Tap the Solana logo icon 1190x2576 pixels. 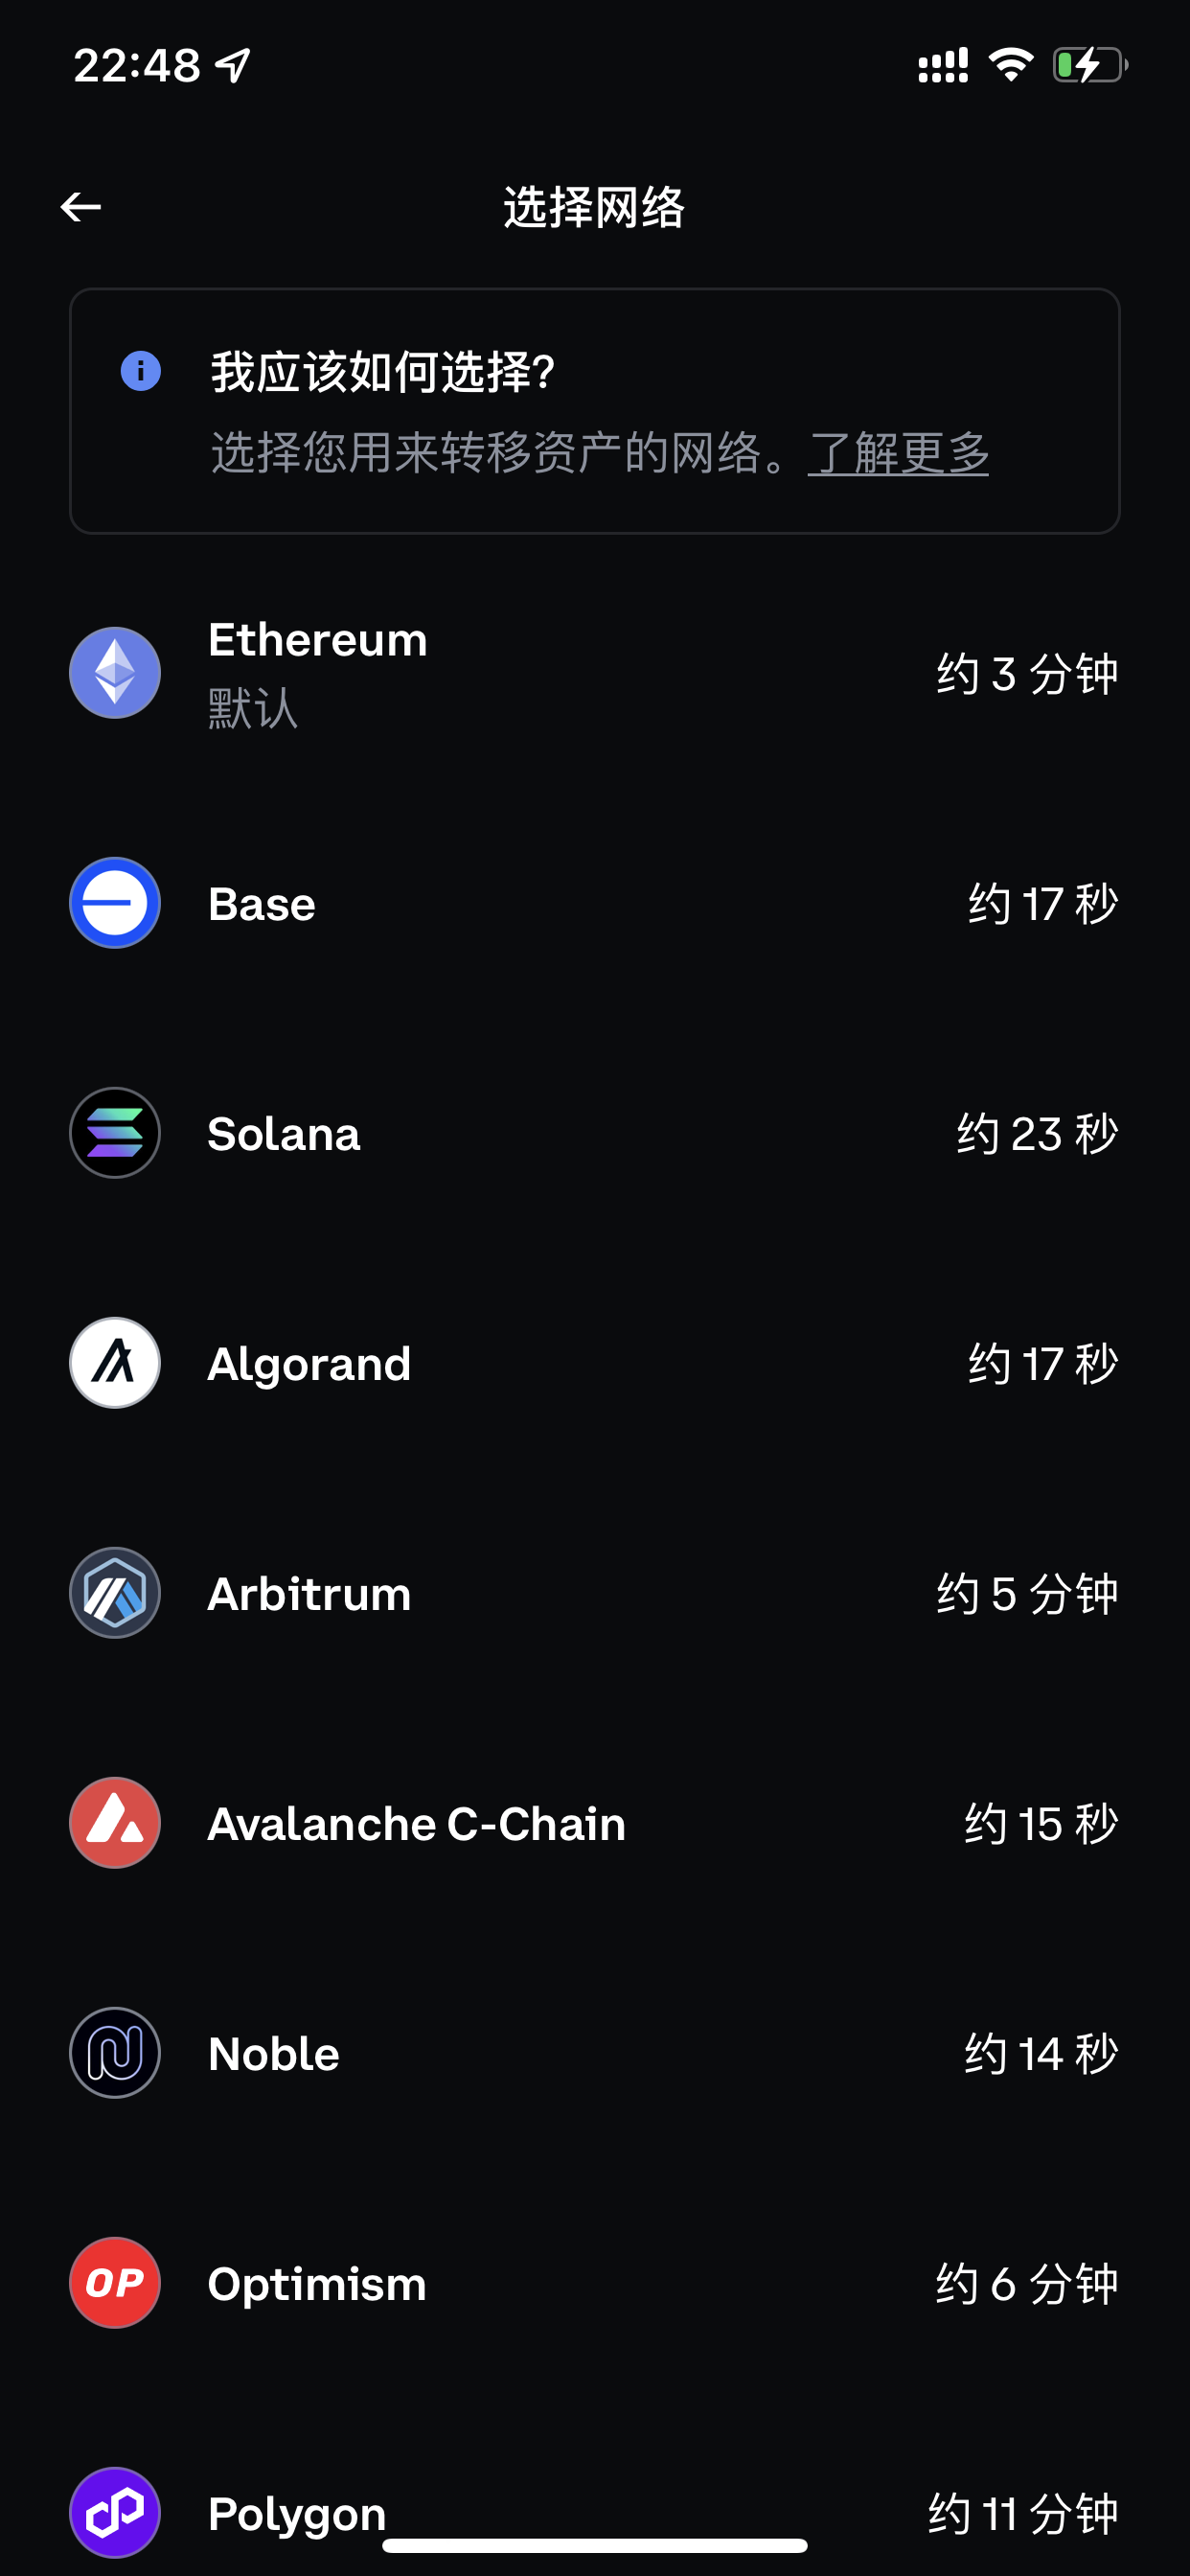[x=115, y=1133]
